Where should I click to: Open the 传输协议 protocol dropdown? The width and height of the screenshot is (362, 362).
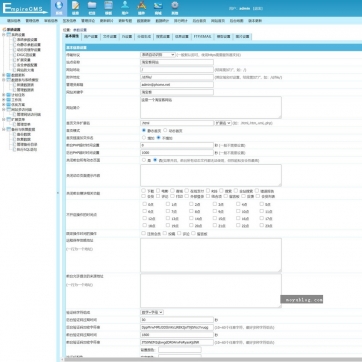tap(158, 54)
